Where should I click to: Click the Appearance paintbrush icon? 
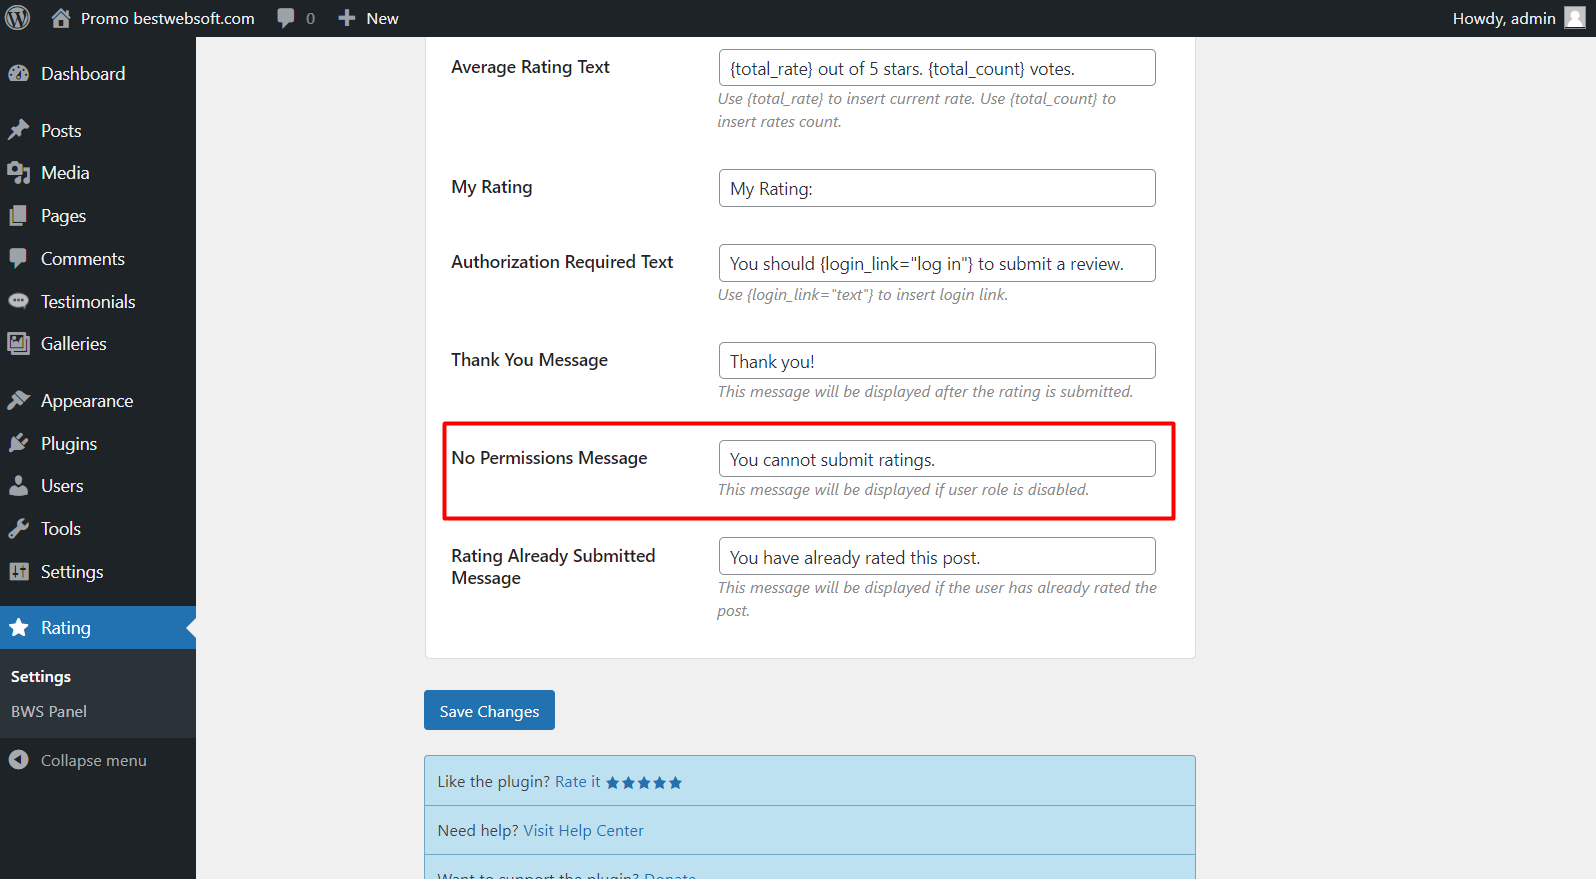point(19,400)
